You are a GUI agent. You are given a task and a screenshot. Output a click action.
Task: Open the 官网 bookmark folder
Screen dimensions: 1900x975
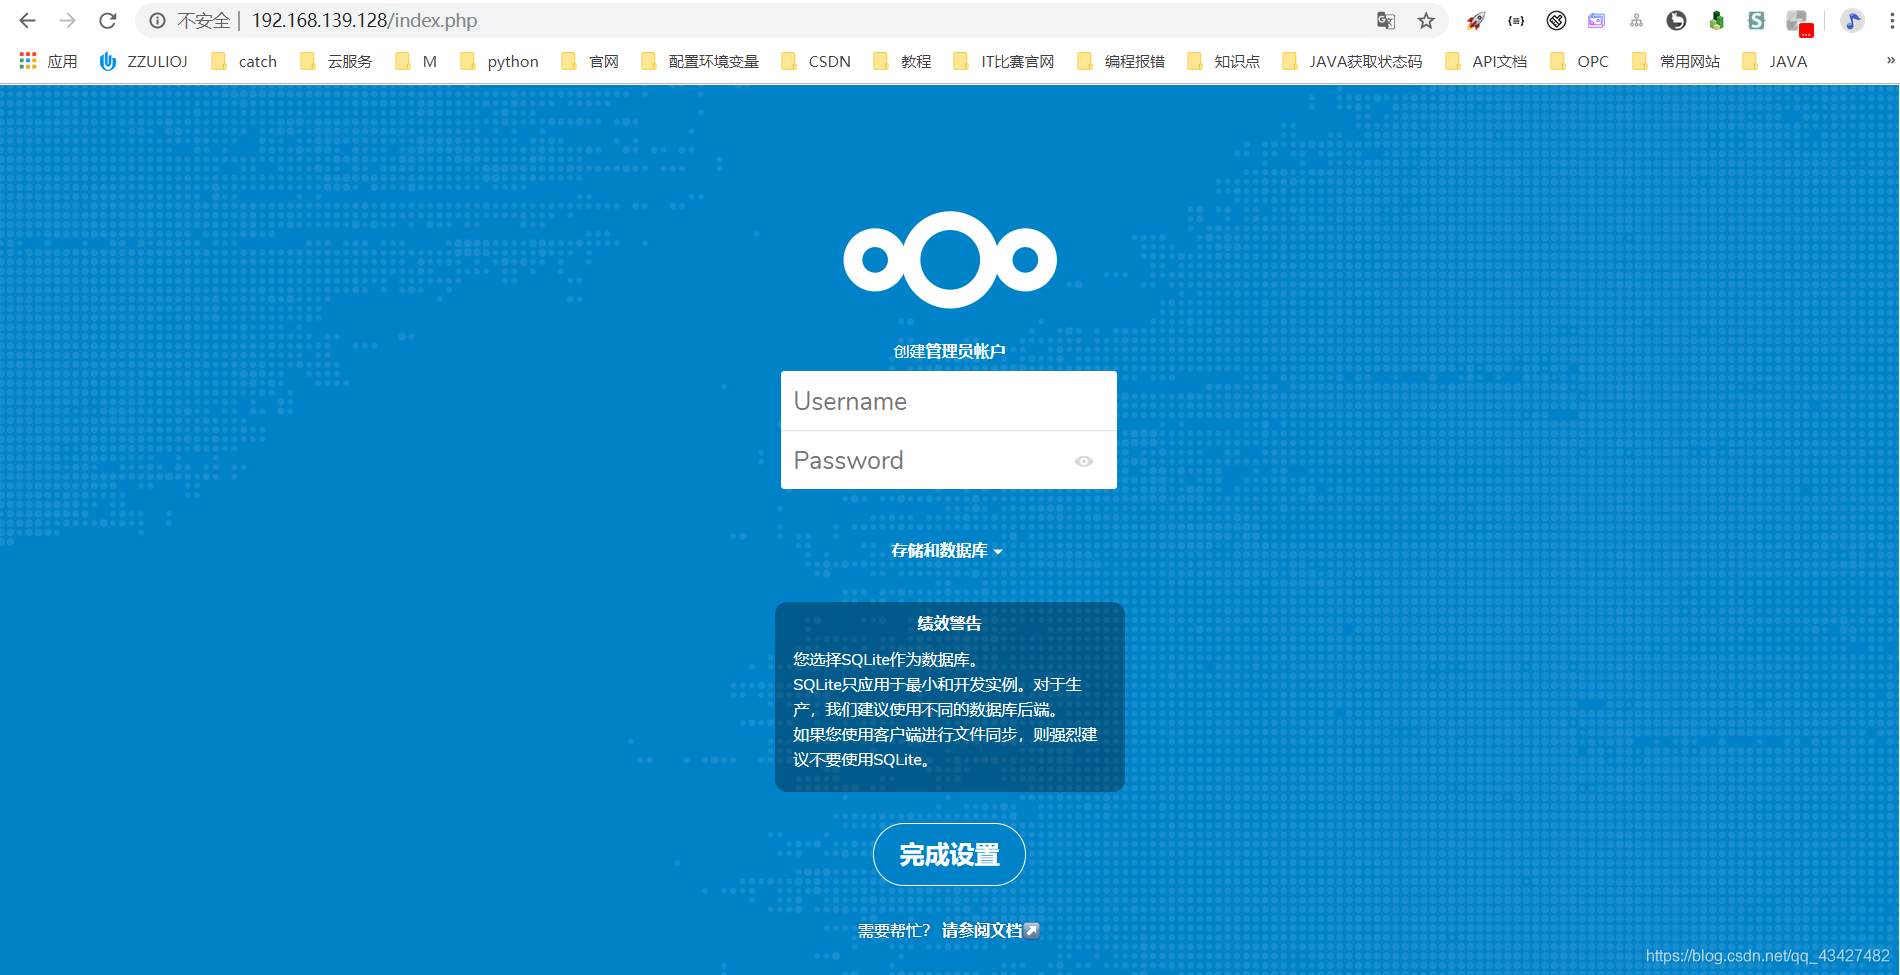click(590, 61)
